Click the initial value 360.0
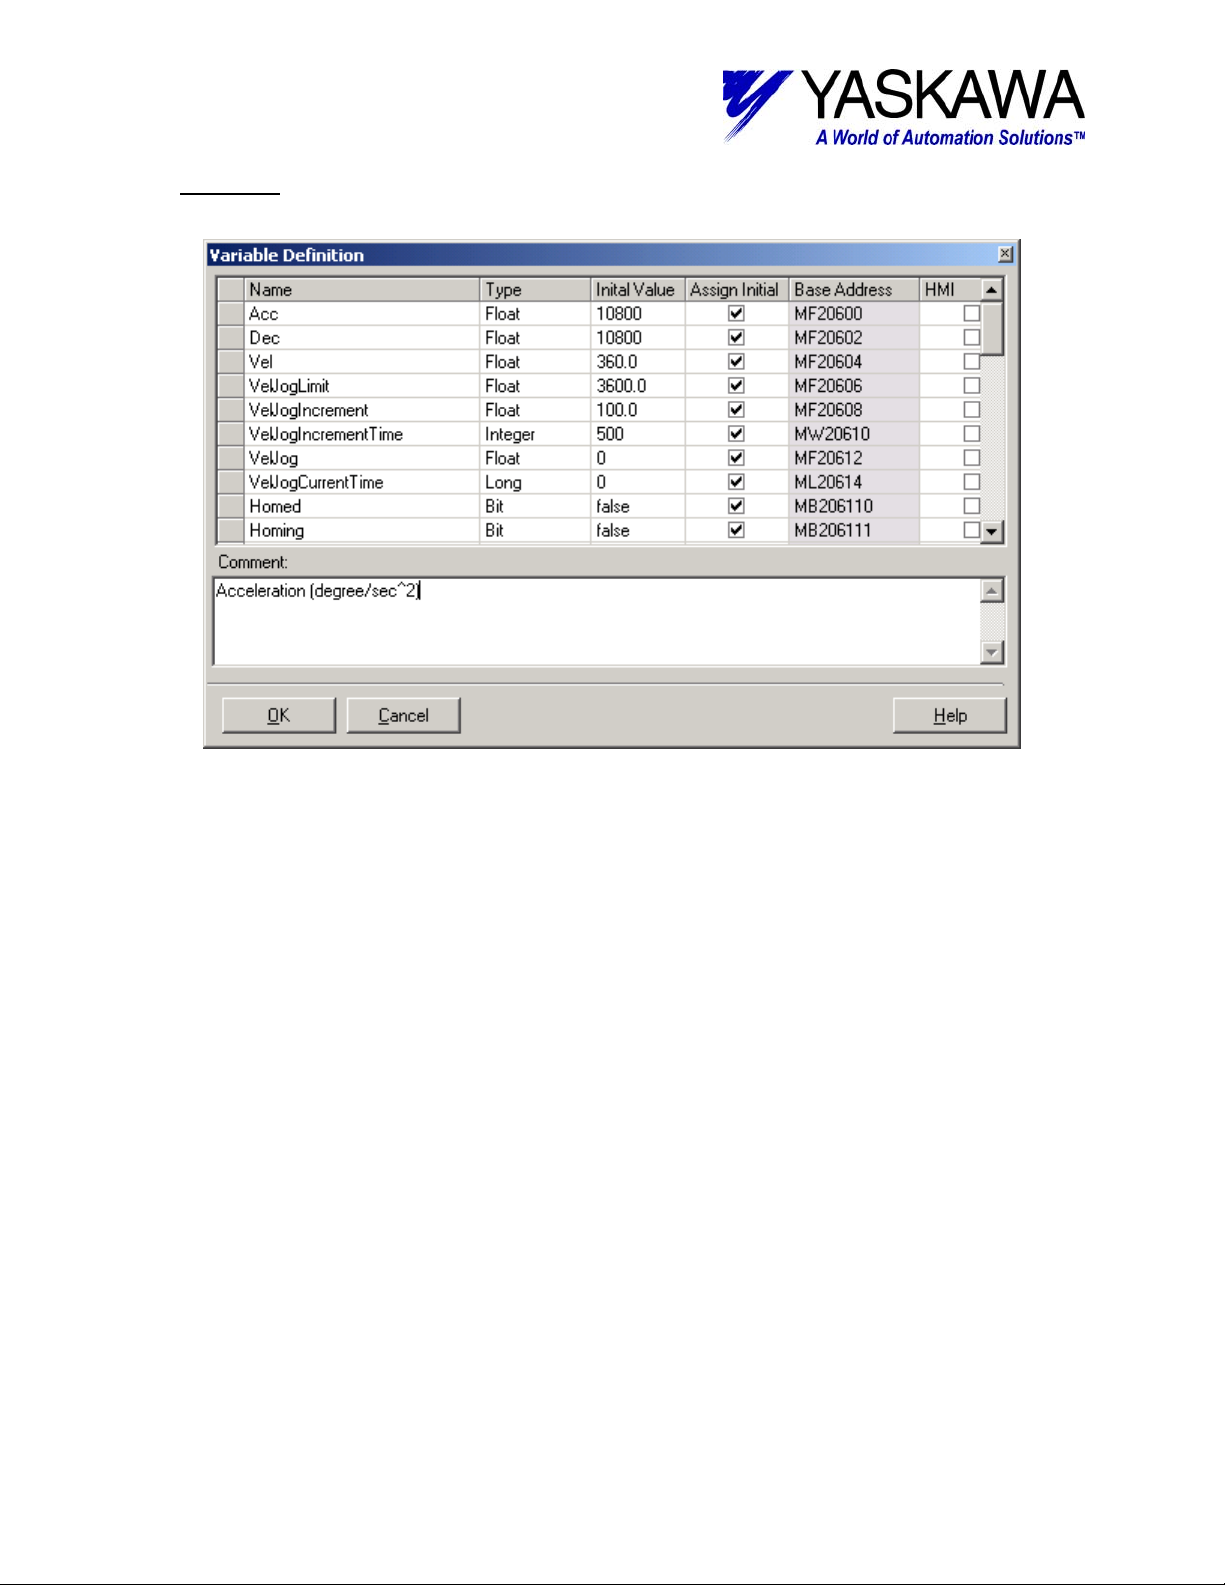1225x1585 pixels. coord(637,361)
